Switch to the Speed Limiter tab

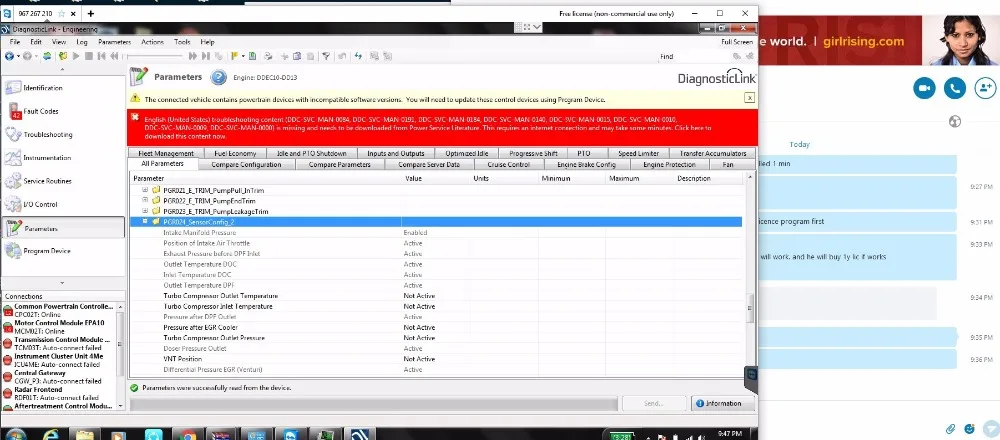(x=638, y=154)
